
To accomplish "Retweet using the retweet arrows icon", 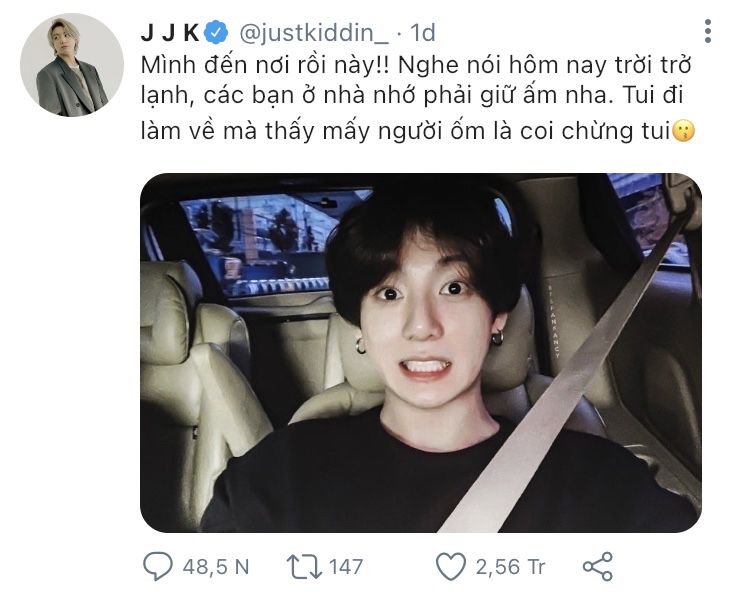I will tap(304, 567).
